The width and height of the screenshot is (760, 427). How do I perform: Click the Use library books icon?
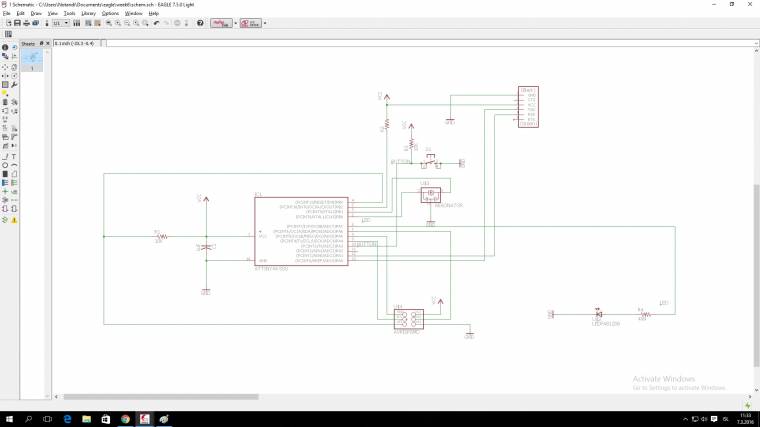(x=77, y=23)
